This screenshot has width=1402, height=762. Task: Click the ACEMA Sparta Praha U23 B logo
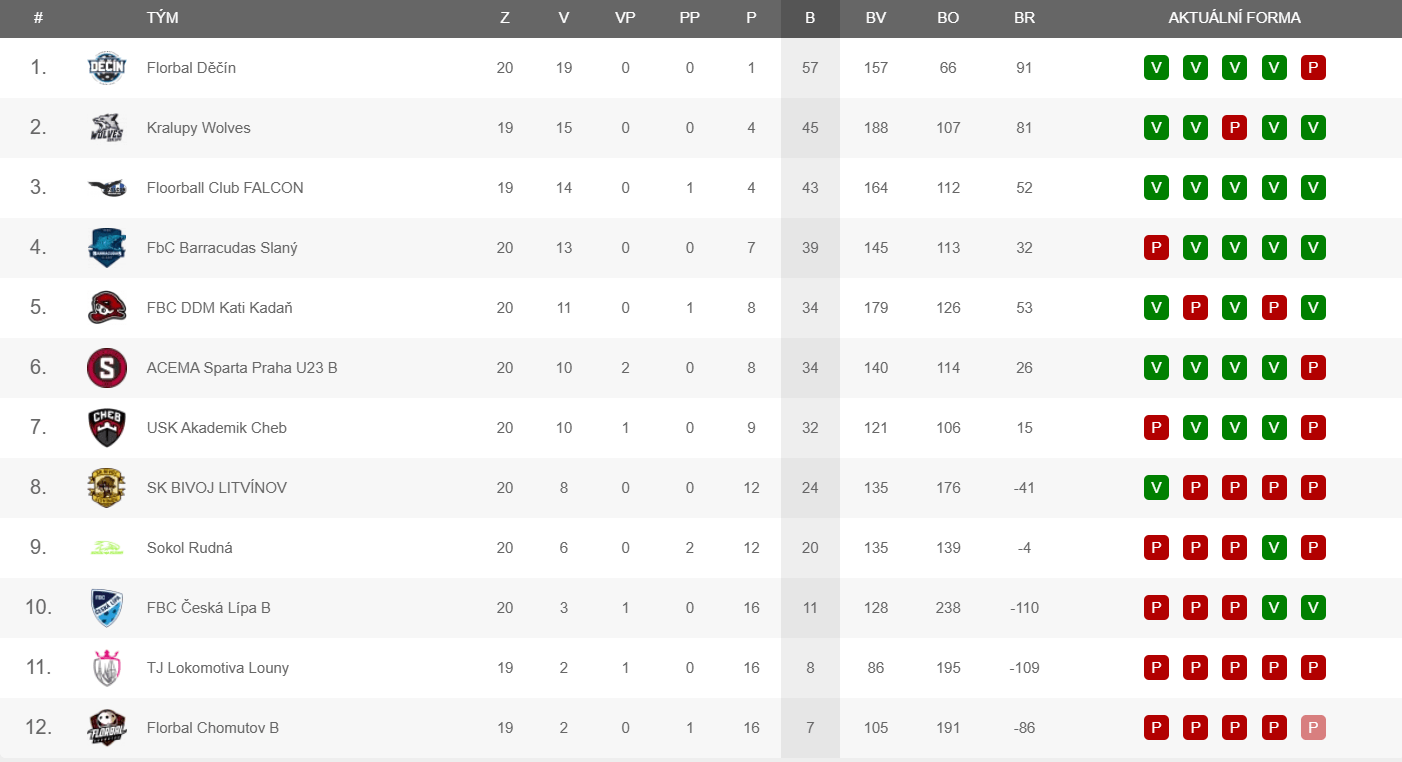107,368
